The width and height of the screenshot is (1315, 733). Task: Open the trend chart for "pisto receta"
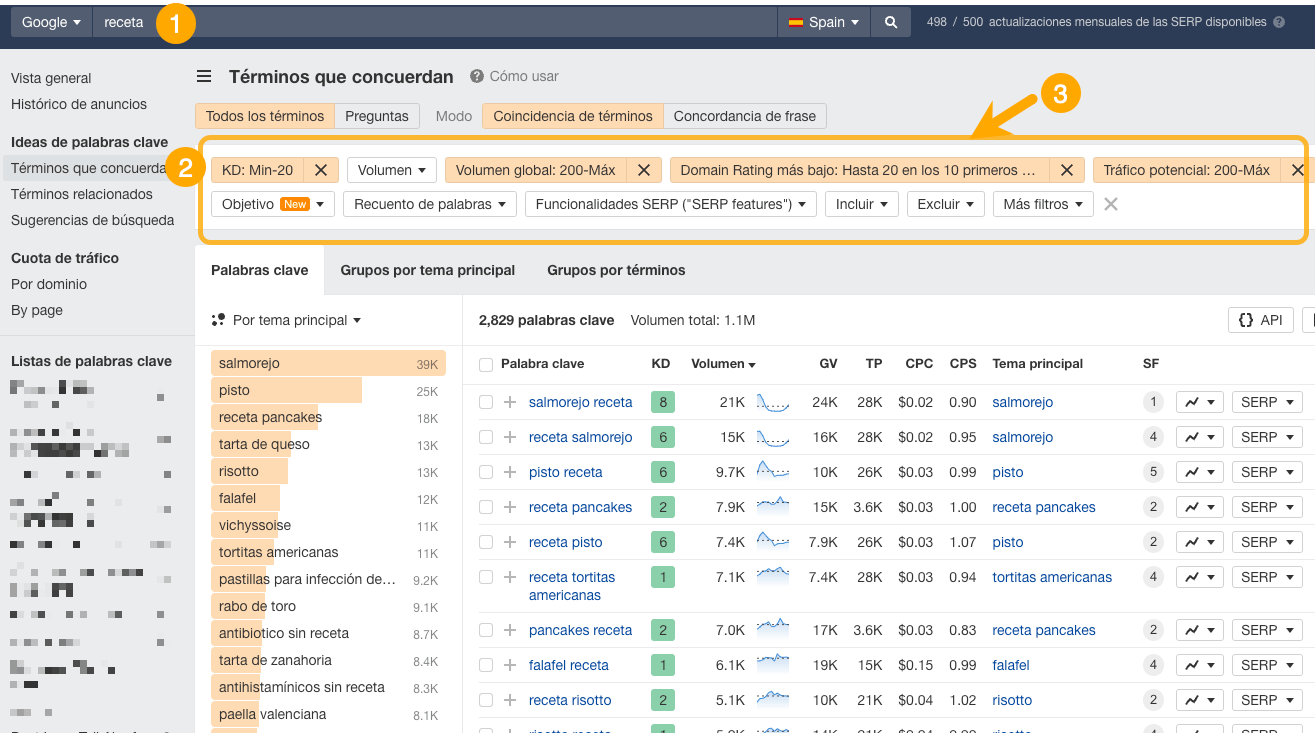[x=1196, y=471]
